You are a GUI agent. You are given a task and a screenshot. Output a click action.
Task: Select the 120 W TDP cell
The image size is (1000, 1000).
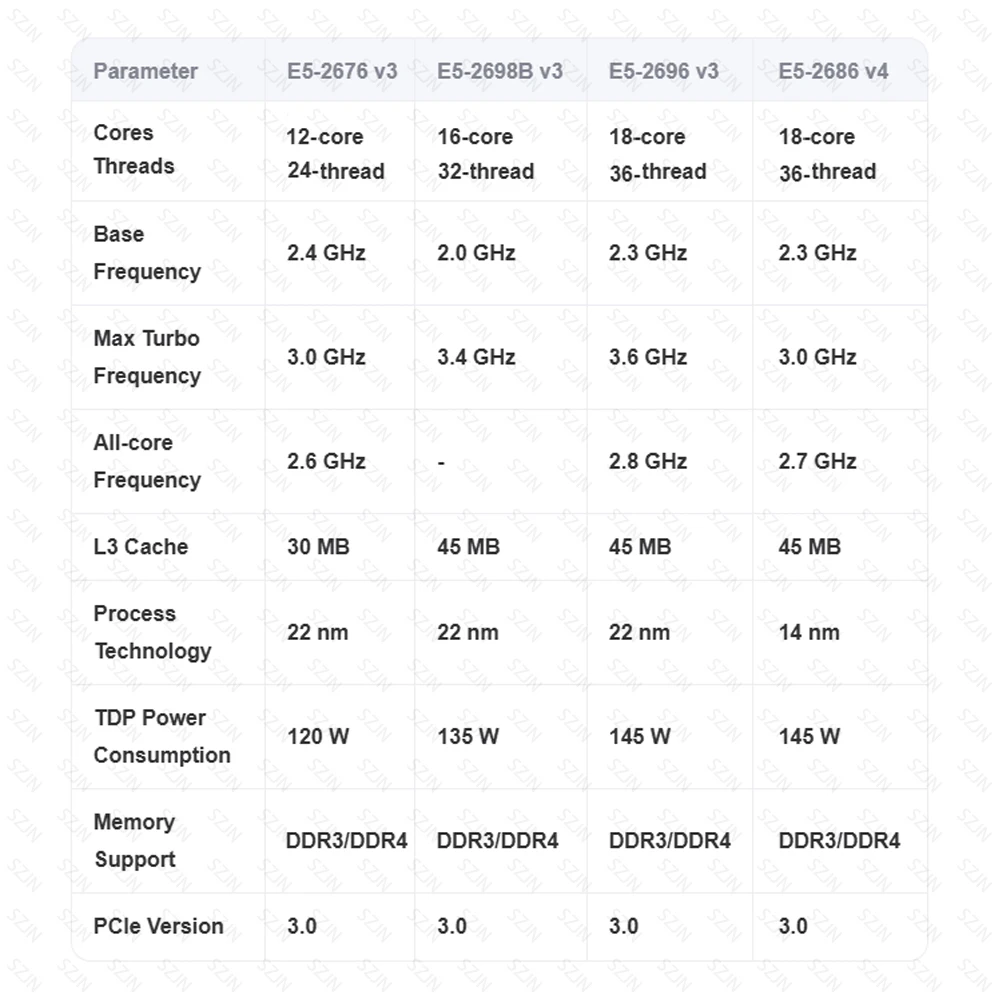[x=318, y=736]
